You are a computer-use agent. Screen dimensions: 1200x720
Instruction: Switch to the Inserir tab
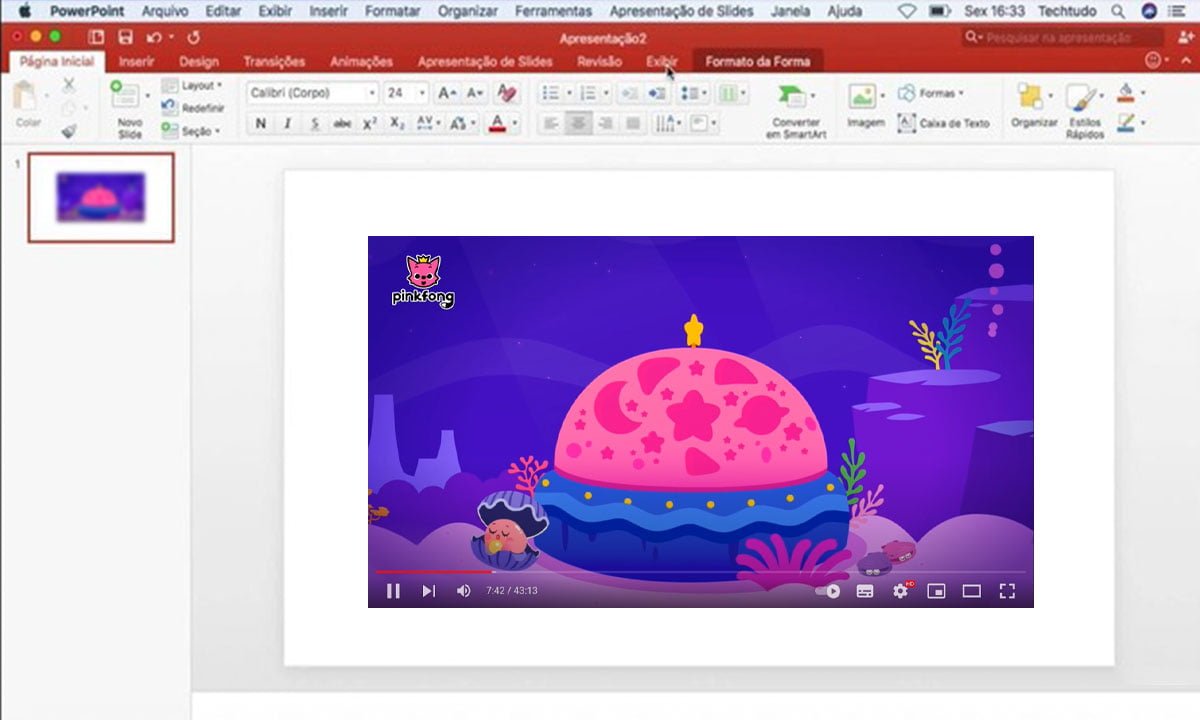[x=136, y=61]
